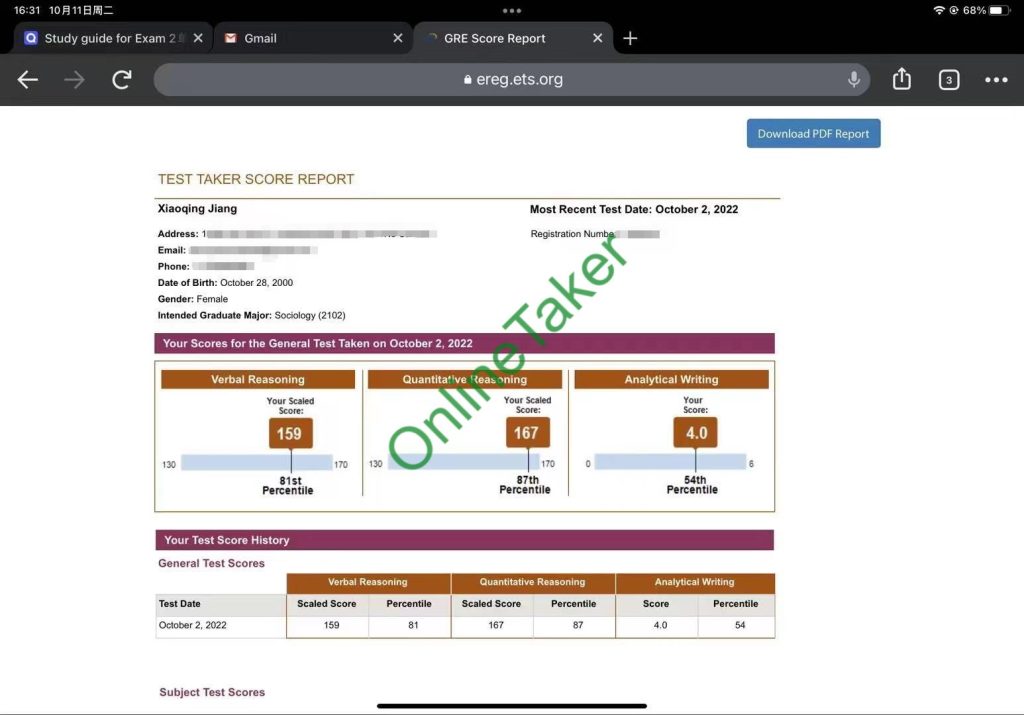The height and width of the screenshot is (715, 1024).
Task: Close the GRE Score Report tab
Action: pos(598,39)
